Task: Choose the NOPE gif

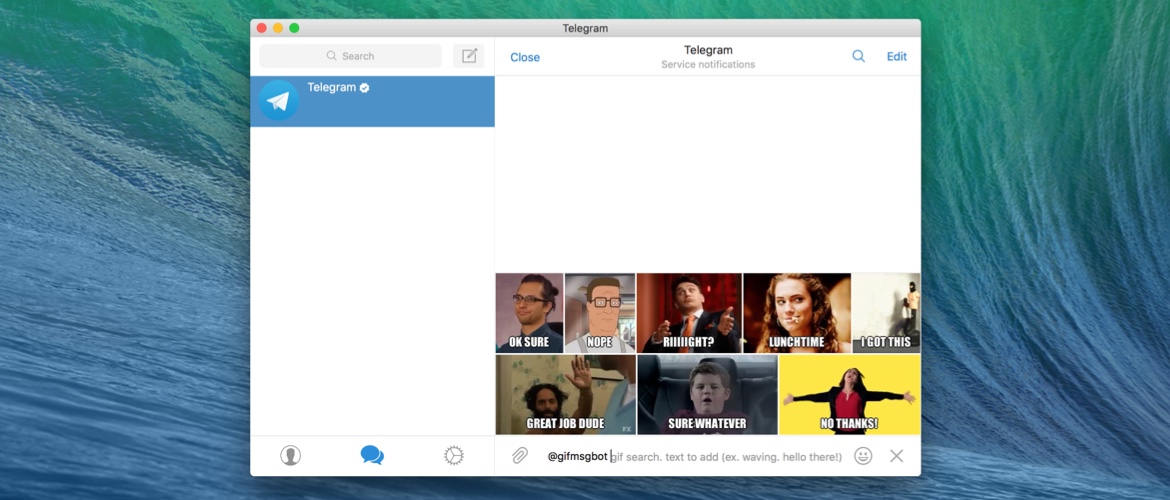Action: [x=600, y=313]
